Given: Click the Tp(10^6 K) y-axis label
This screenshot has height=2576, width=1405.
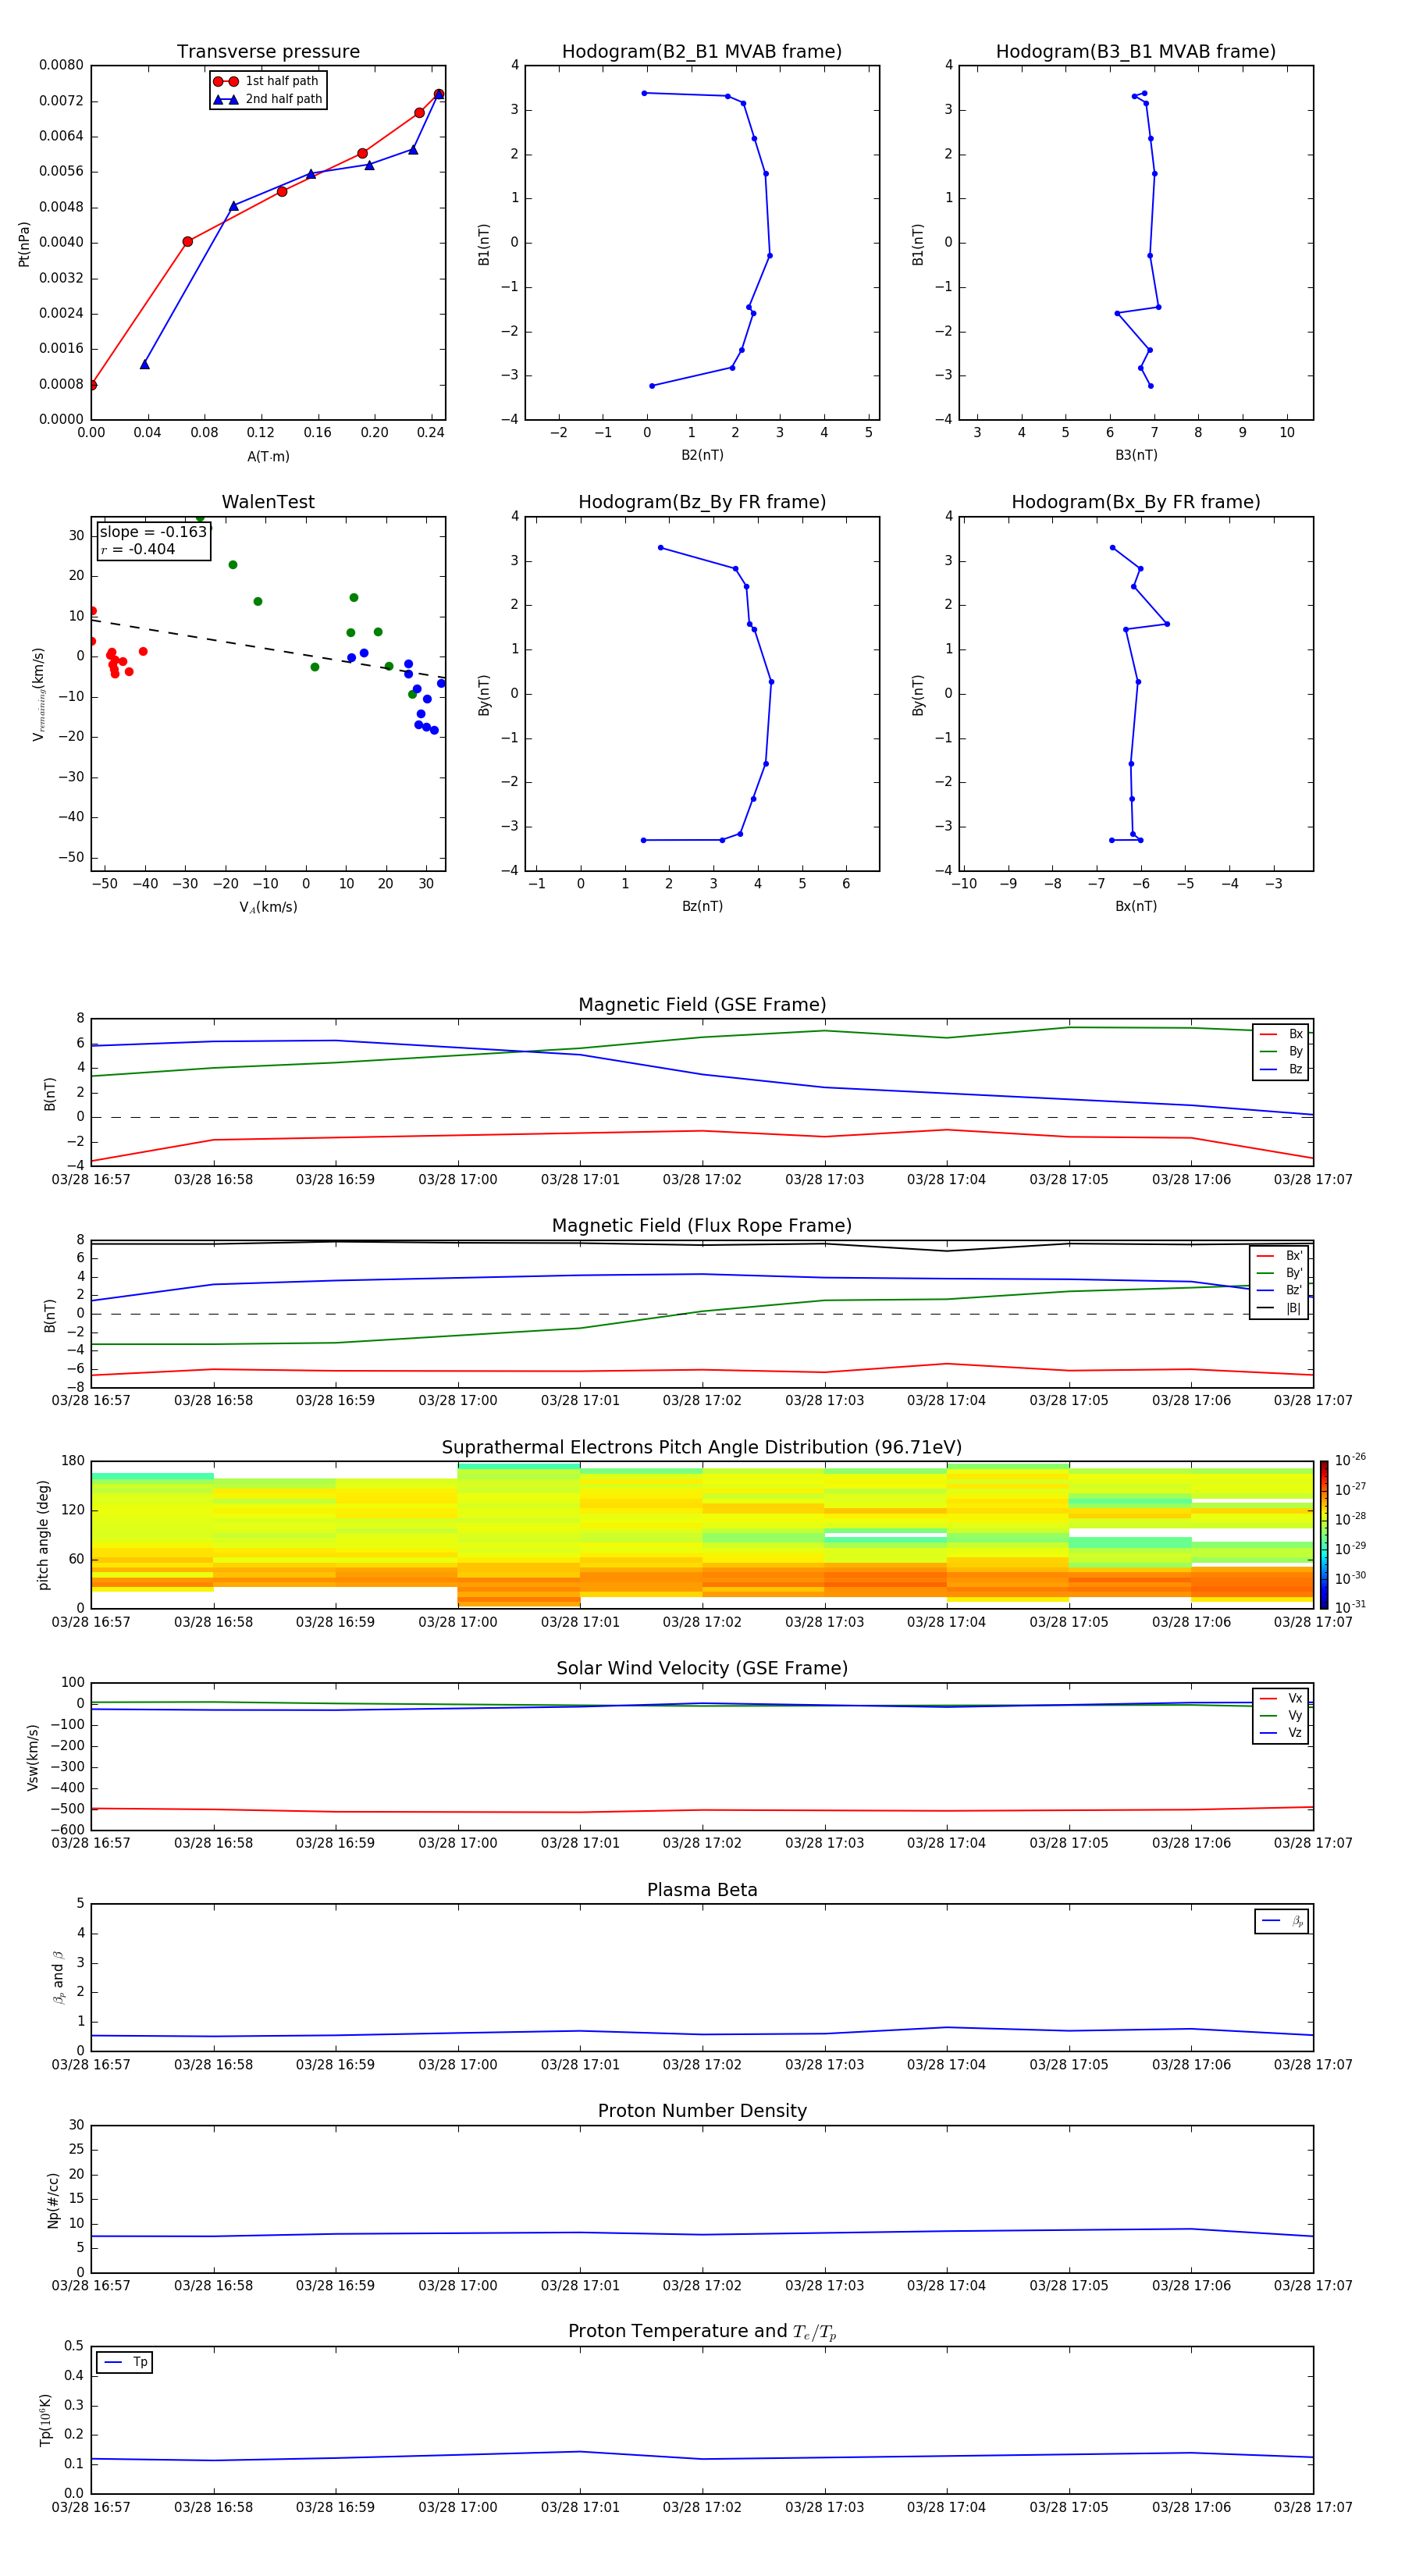Looking at the screenshot, I should tap(45, 2420).
